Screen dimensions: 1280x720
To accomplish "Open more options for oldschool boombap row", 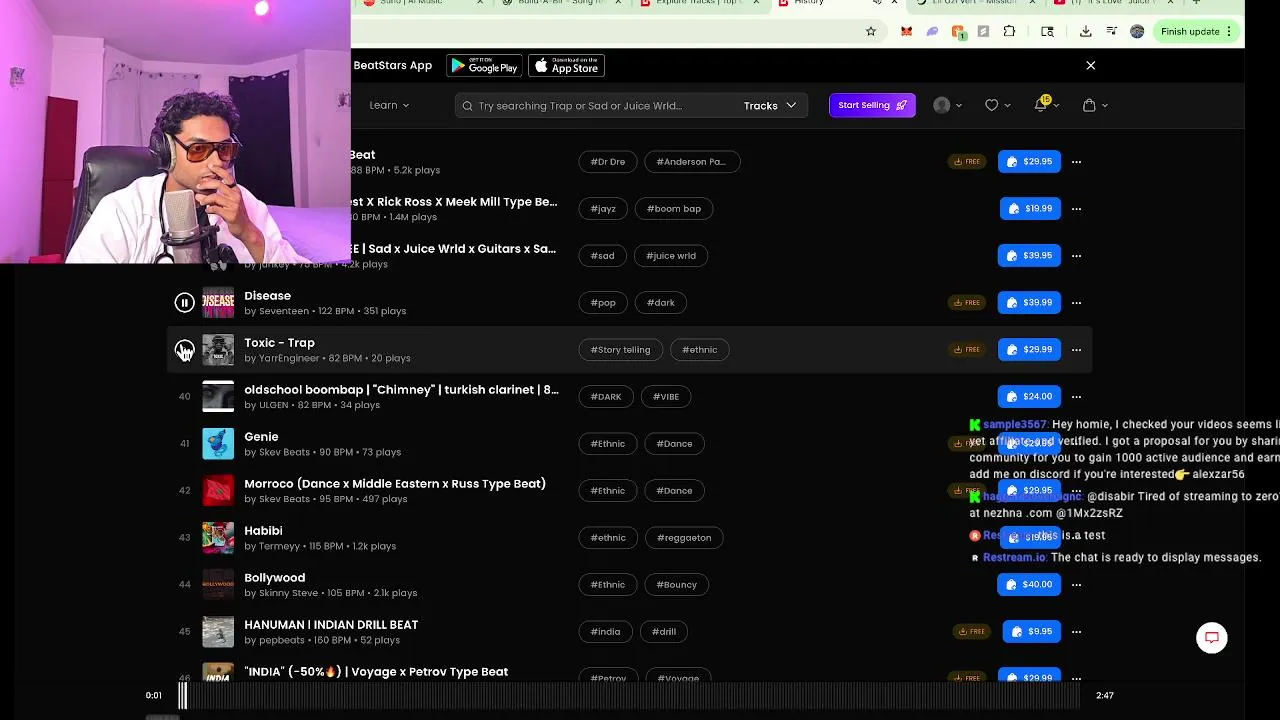I will point(1076,396).
